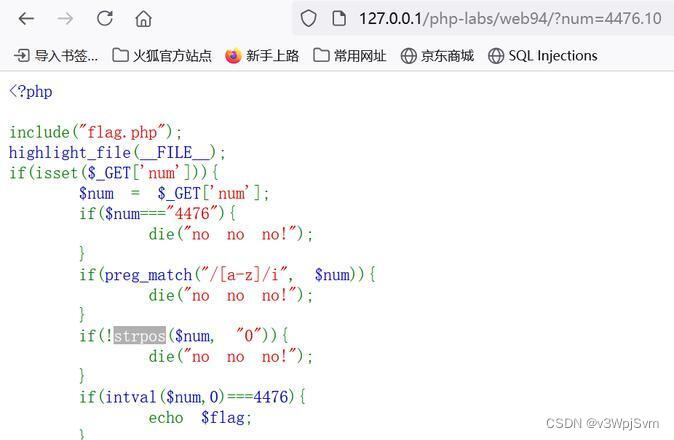
Task: Click the echo $flag line
Action: coord(200,417)
